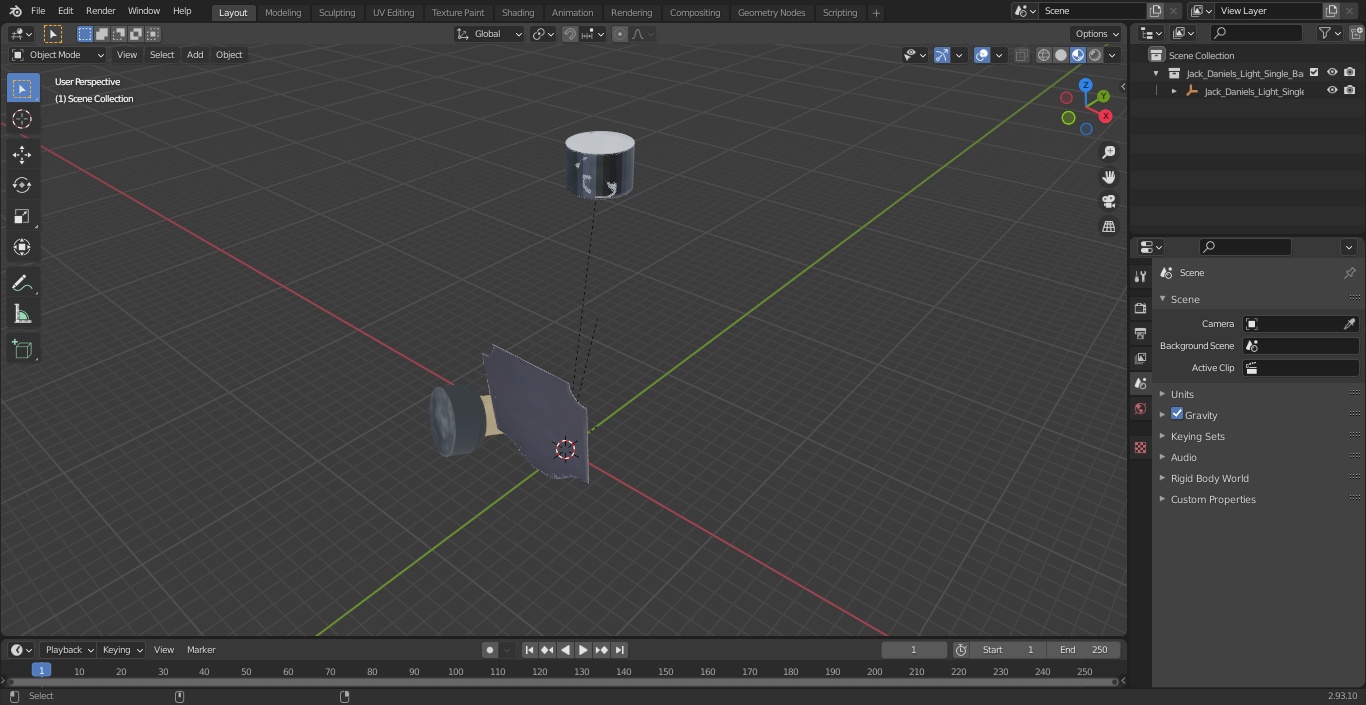1366x705 pixels.
Task: Open the Tool properties tab
Action: click(x=1140, y=276)
